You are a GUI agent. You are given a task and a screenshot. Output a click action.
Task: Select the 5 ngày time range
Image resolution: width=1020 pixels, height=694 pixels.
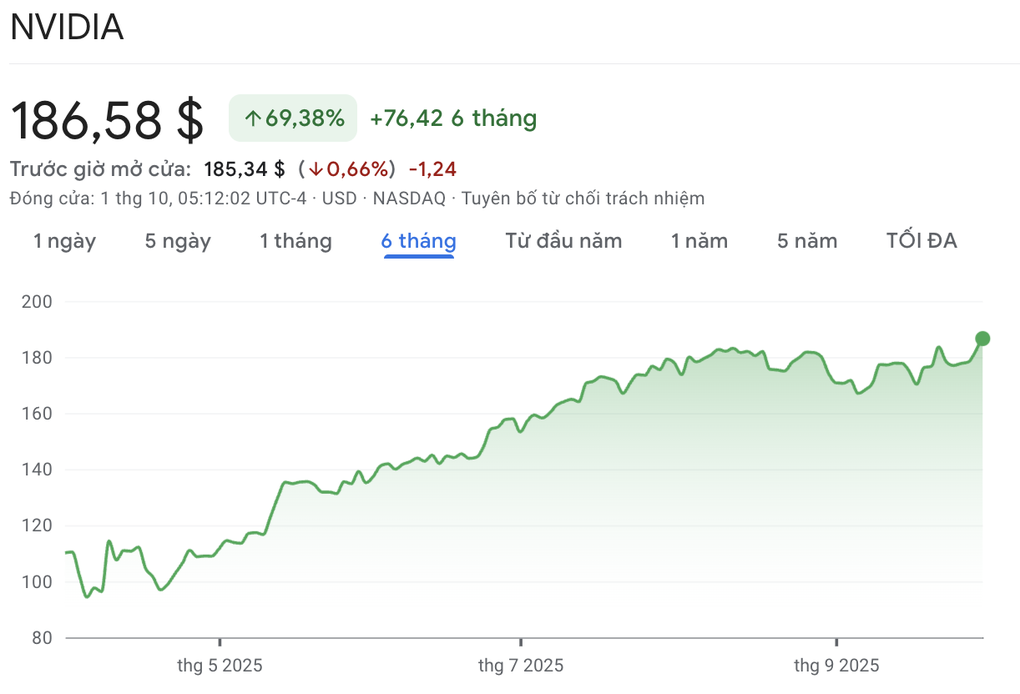[178, 241]
